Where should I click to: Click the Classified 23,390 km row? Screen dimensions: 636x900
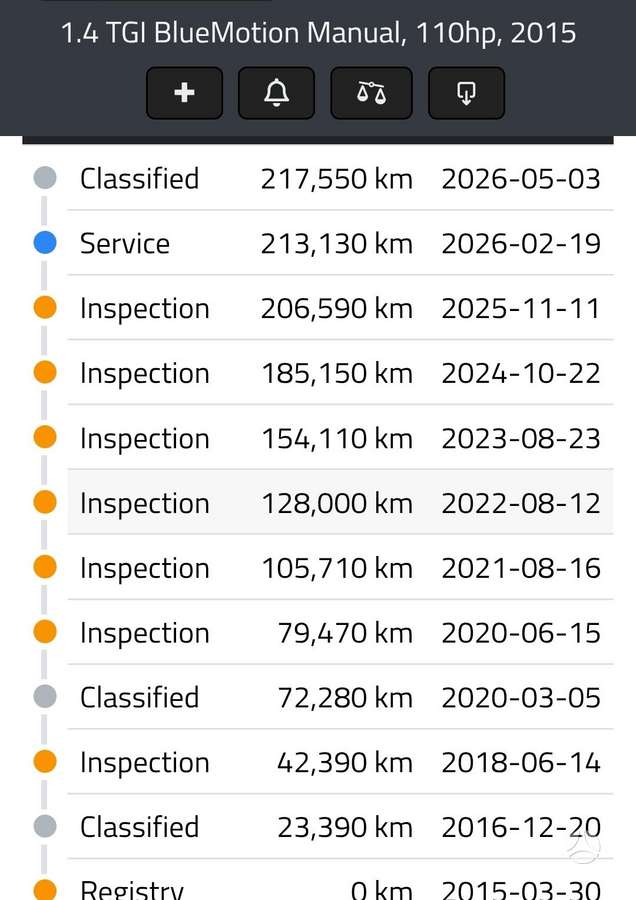pos(340,827)
